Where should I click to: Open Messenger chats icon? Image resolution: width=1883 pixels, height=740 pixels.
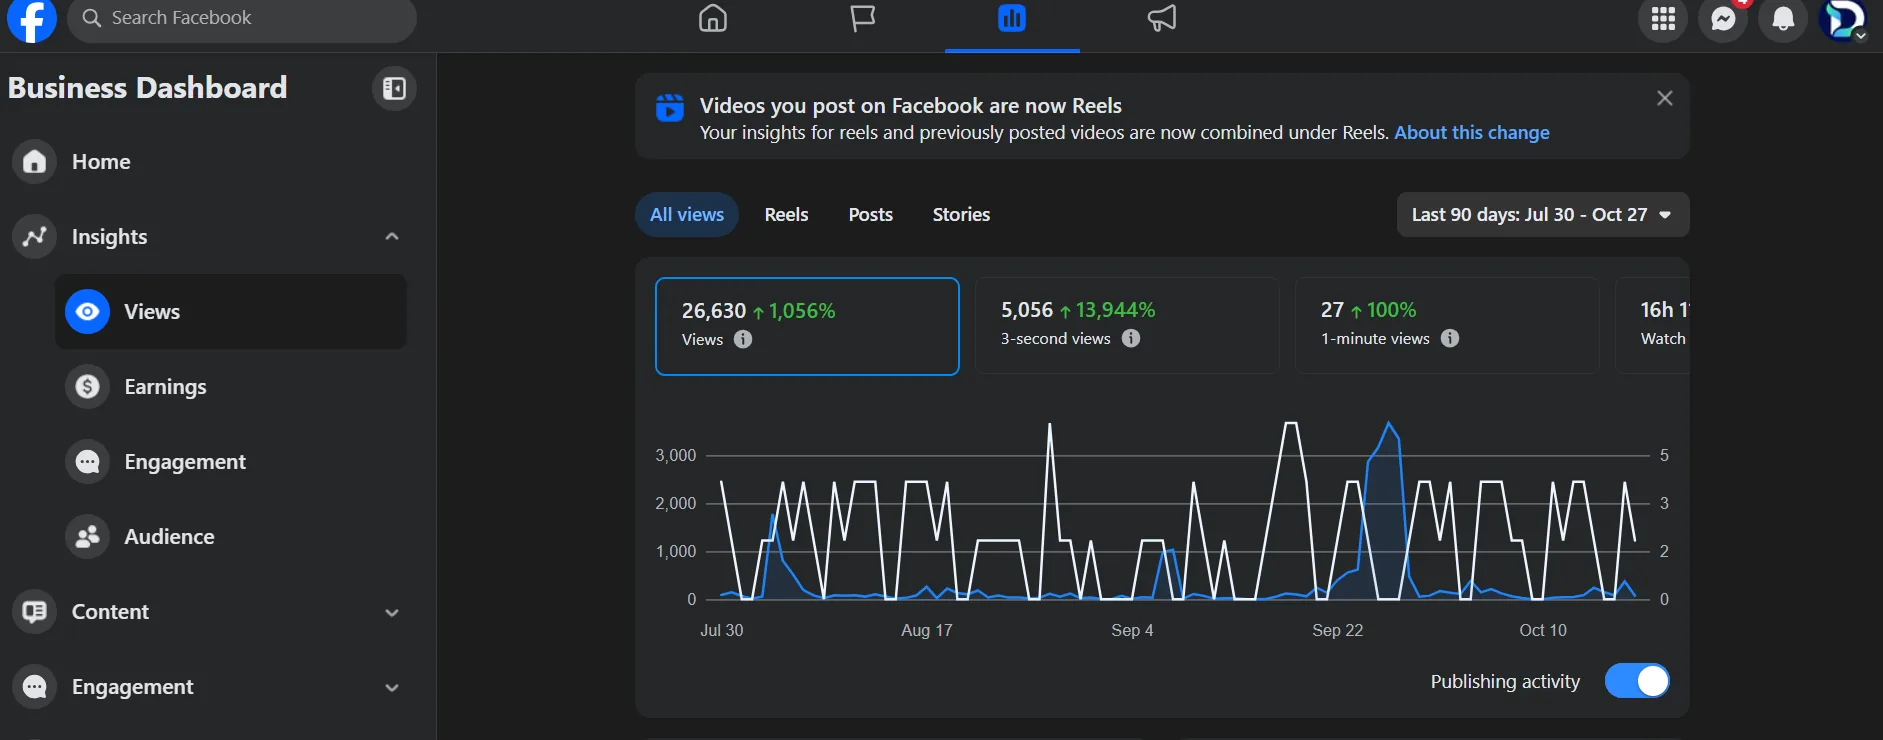coord(1723,19)
